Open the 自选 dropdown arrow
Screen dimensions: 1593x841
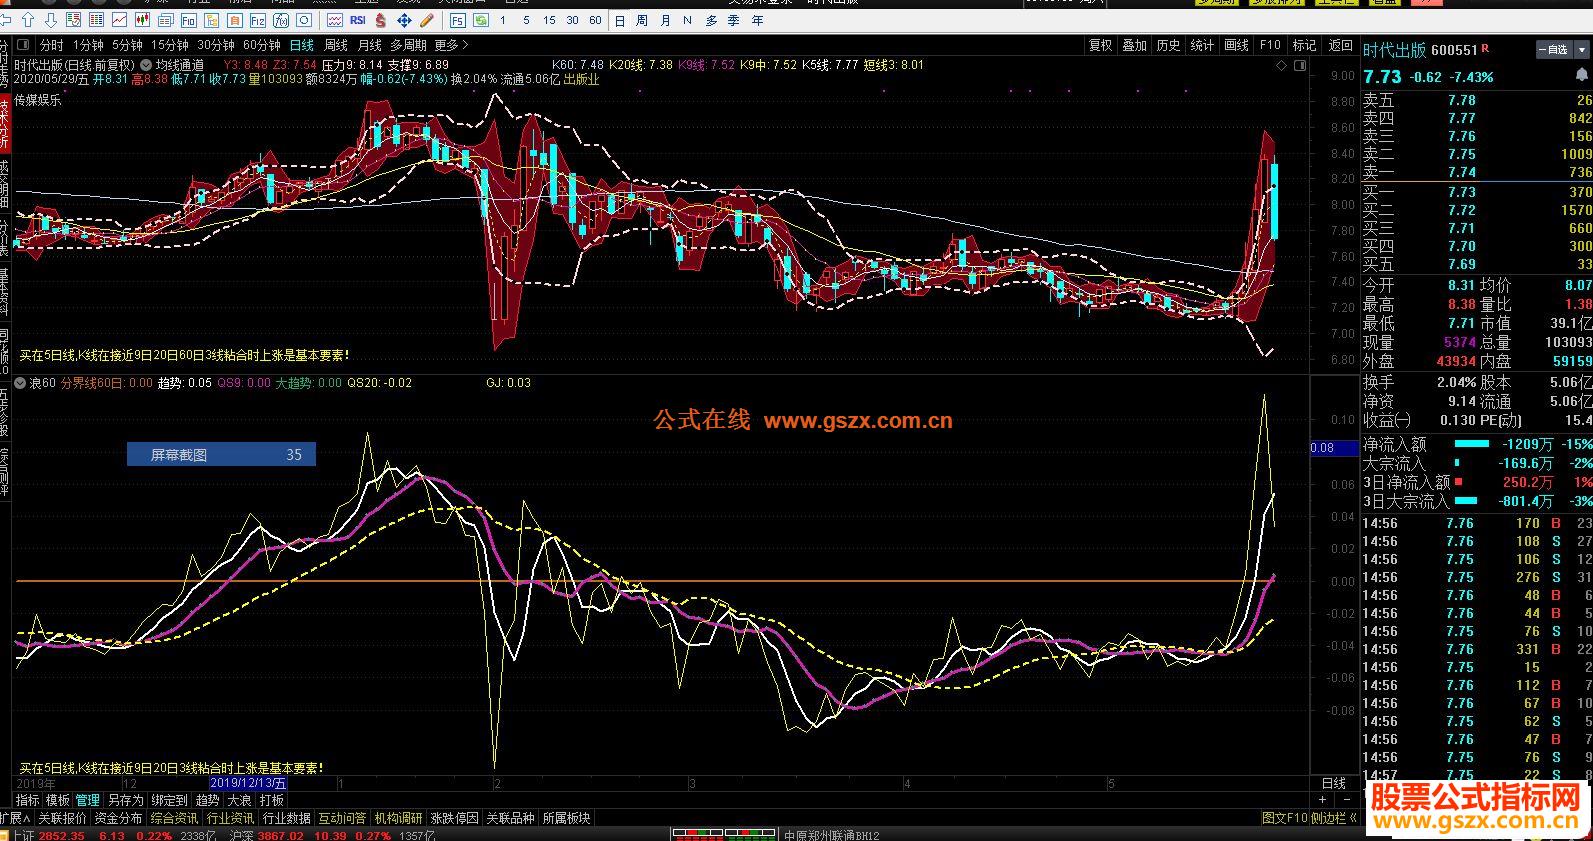pos(1582,49)
